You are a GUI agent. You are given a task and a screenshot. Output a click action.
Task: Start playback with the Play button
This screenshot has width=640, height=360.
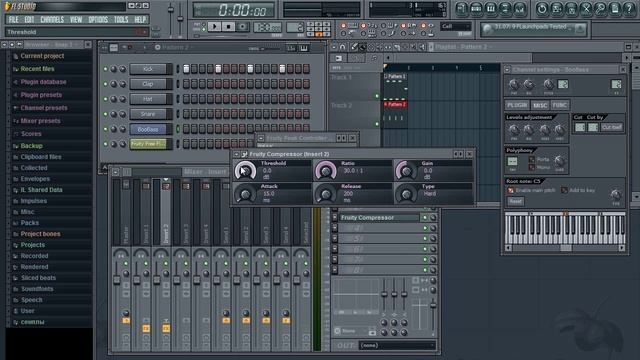(x=214, y=27)
